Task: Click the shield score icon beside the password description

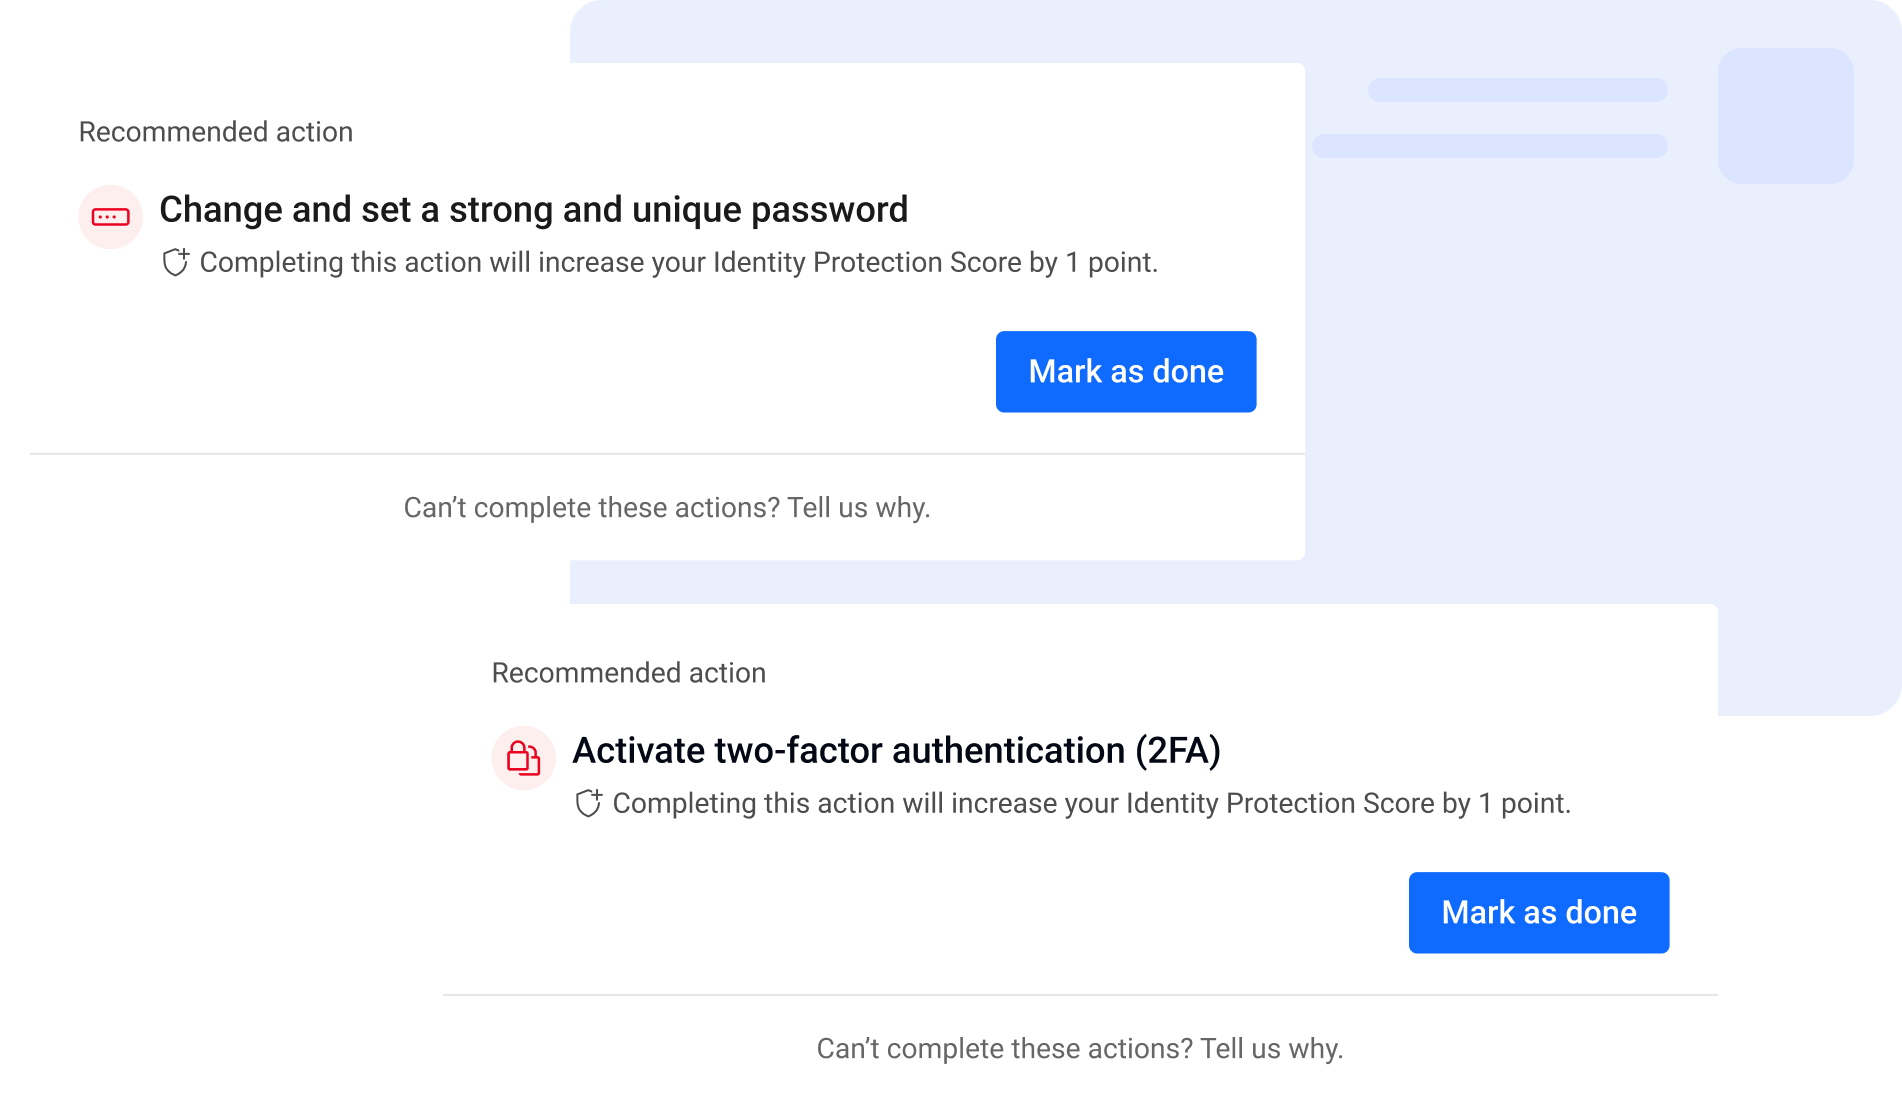Action: [176, 262]
